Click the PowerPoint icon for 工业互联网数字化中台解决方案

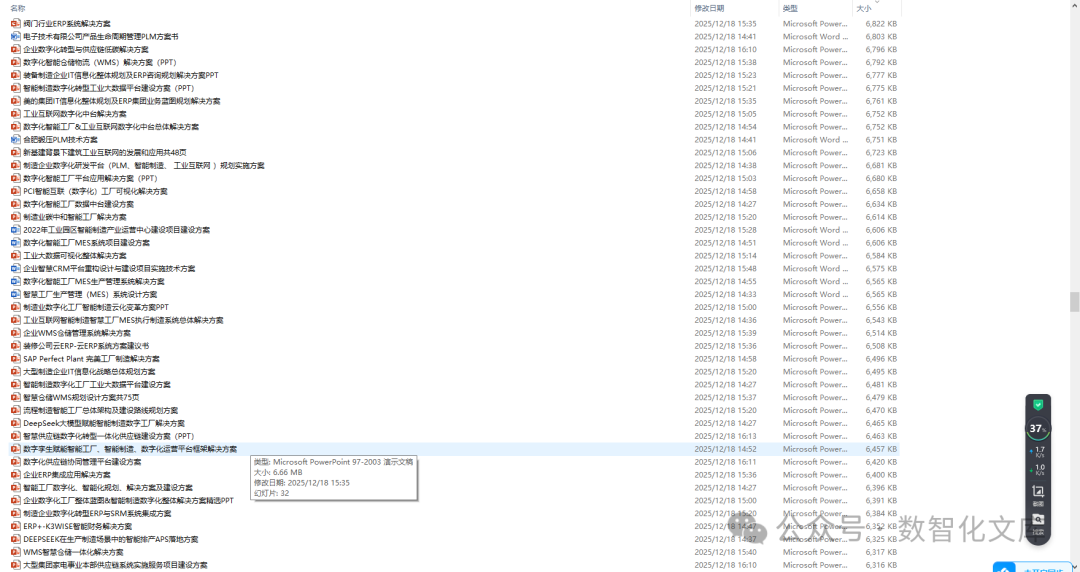click(x=16, y=114)
